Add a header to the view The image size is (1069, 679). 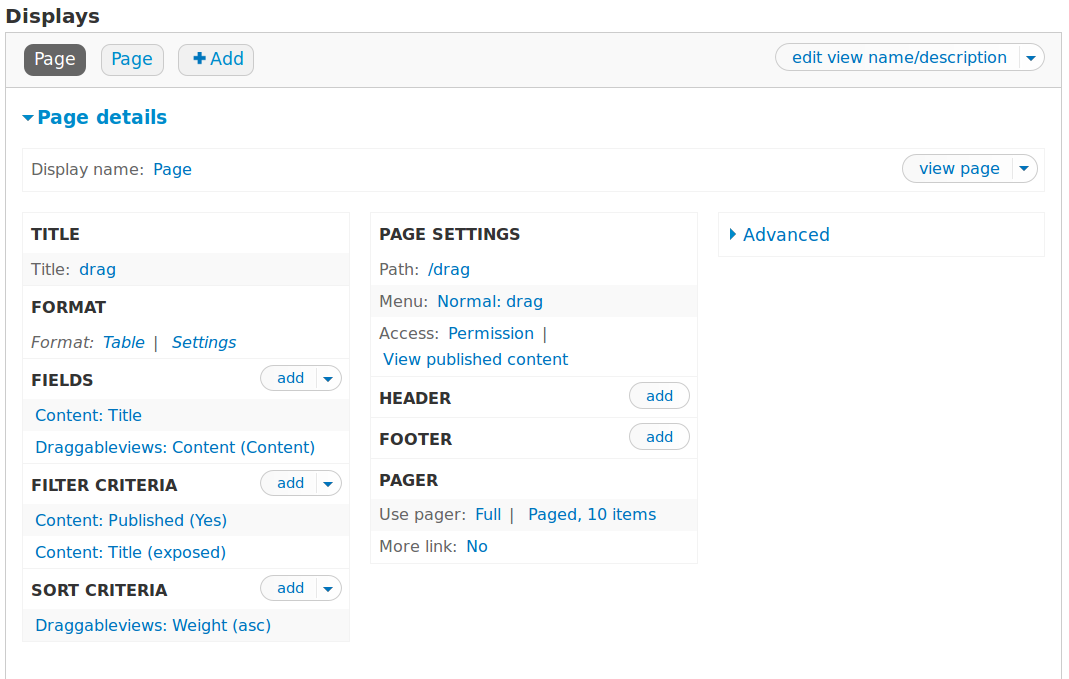click(x=659, y=396)
